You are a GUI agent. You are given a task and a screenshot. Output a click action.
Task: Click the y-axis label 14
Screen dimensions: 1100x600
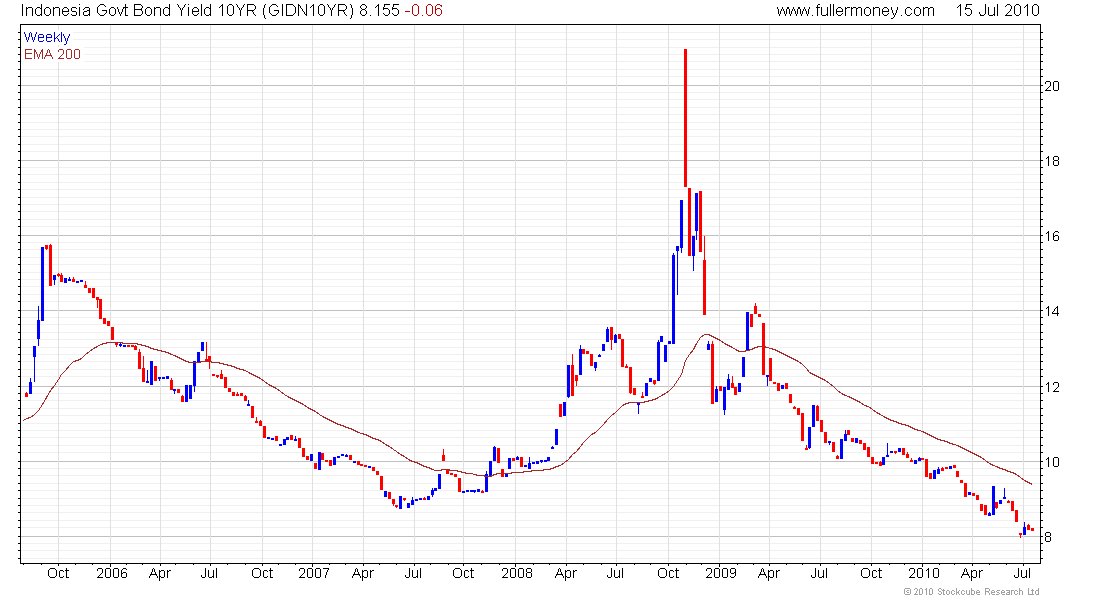(x=1052, y=312)
